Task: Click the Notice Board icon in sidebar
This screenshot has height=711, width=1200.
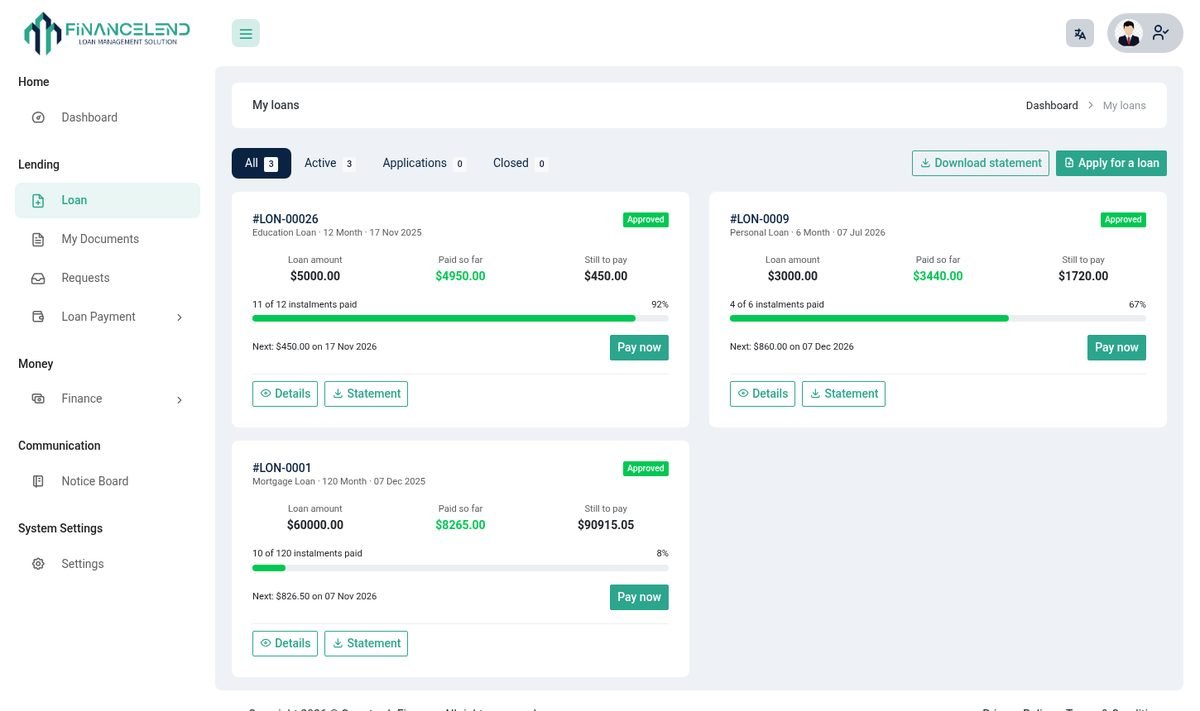Action: 38,481
